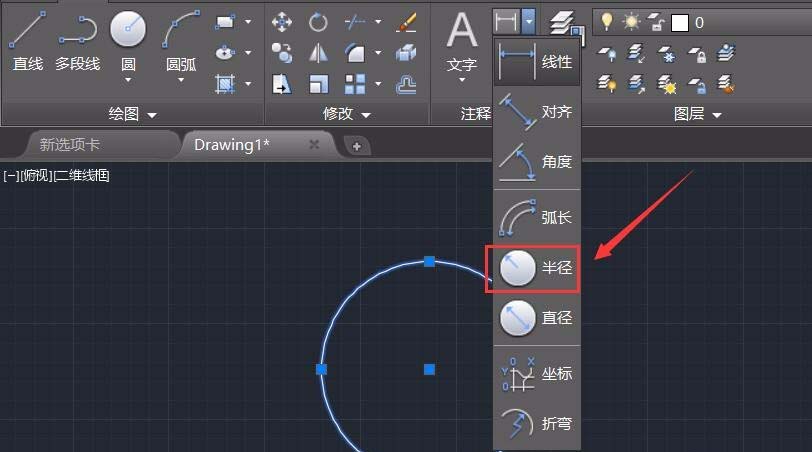This screenshot has height=452, width=812.
Task: Click the Ellipse tool icon in the draw panel
Action: (225, 52)
